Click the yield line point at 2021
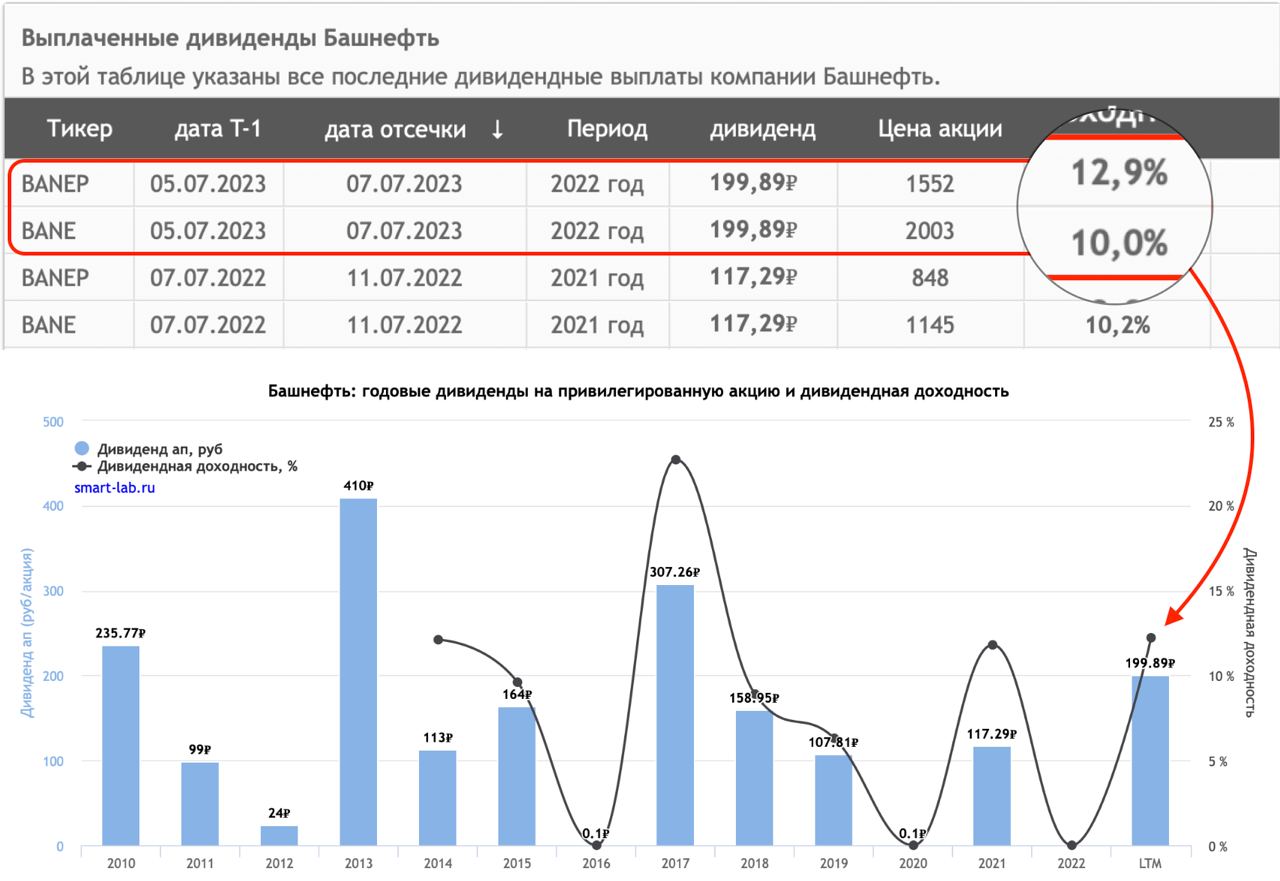 click(992, 645)
